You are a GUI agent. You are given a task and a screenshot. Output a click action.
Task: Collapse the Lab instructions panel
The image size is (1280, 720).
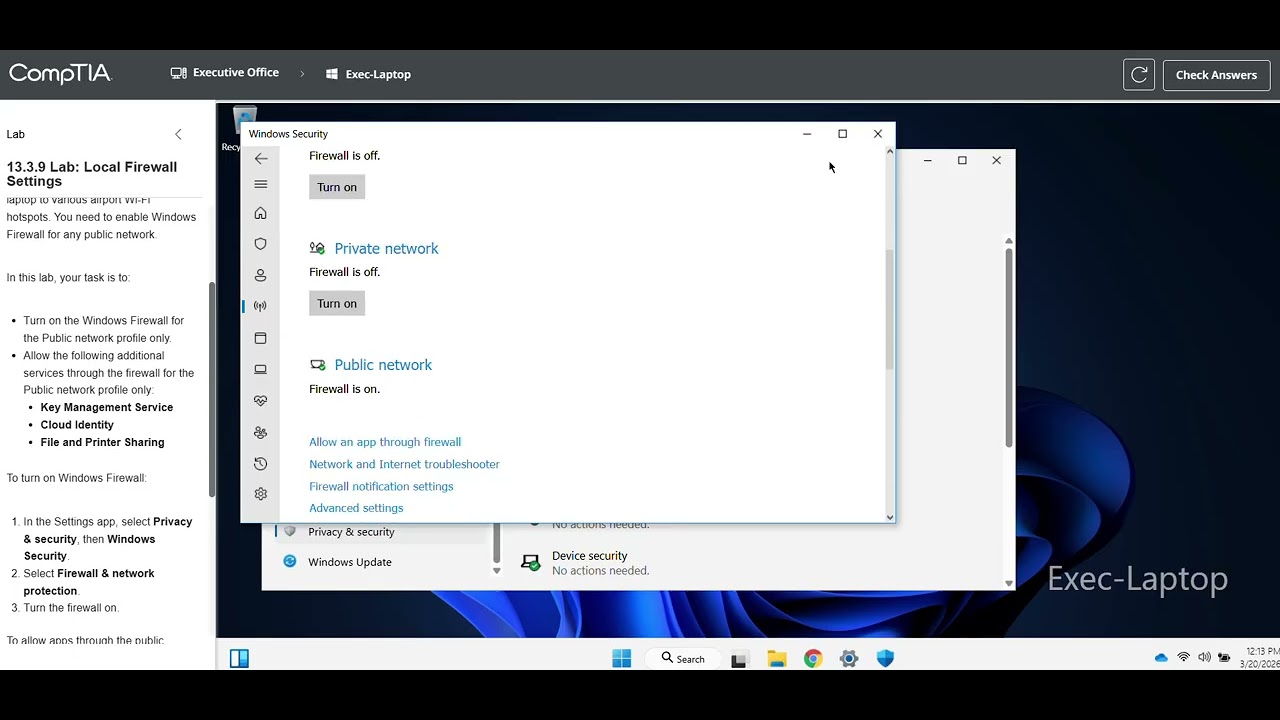tap(178, 134)
